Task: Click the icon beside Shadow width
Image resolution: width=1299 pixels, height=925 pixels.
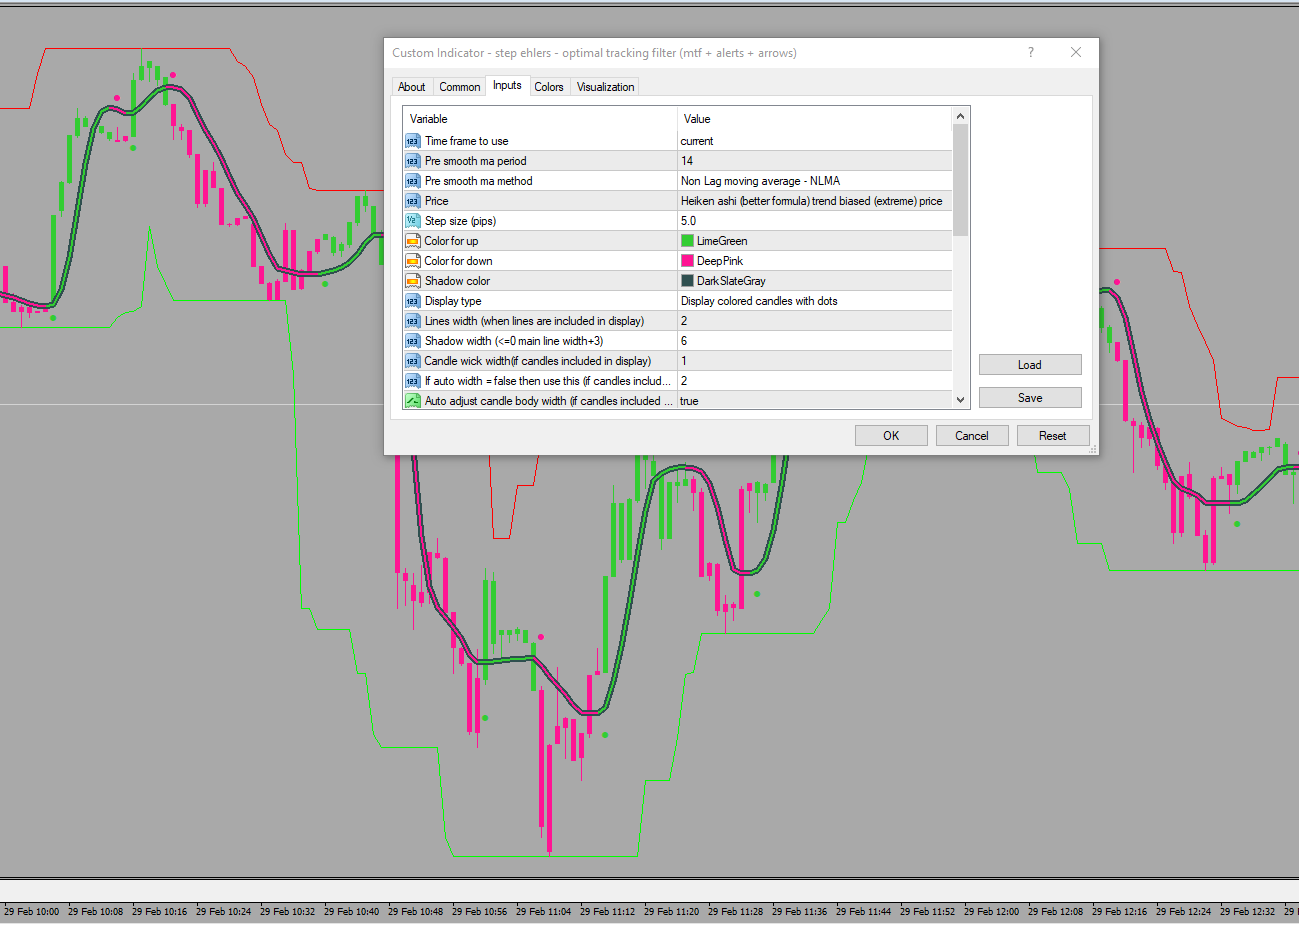Action: coord(412,341)
